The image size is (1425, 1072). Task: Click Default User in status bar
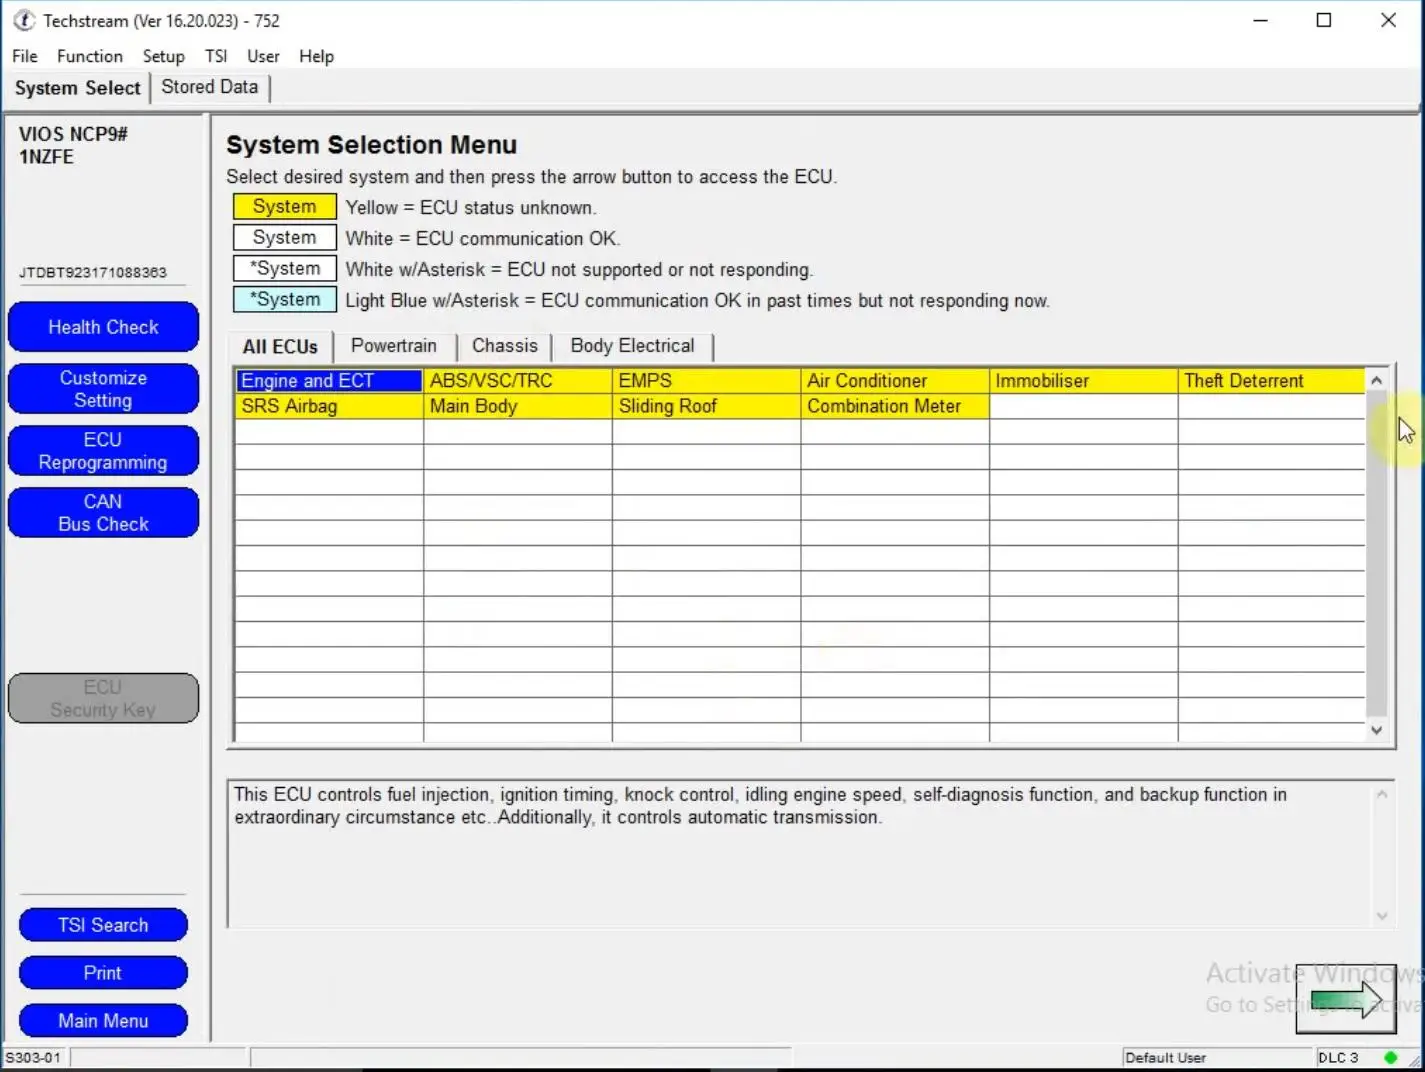(x=1165, y=1057)
